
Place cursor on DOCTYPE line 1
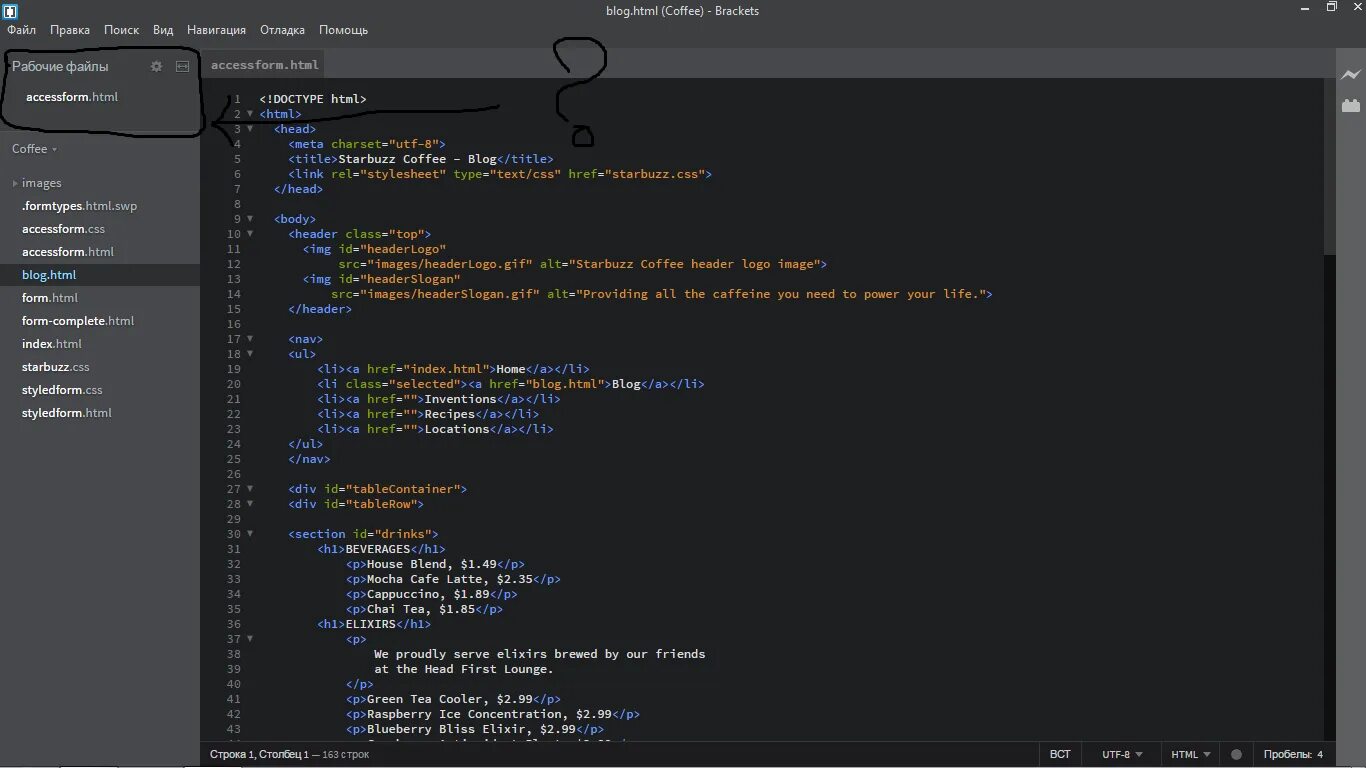[x=313, y=99]
